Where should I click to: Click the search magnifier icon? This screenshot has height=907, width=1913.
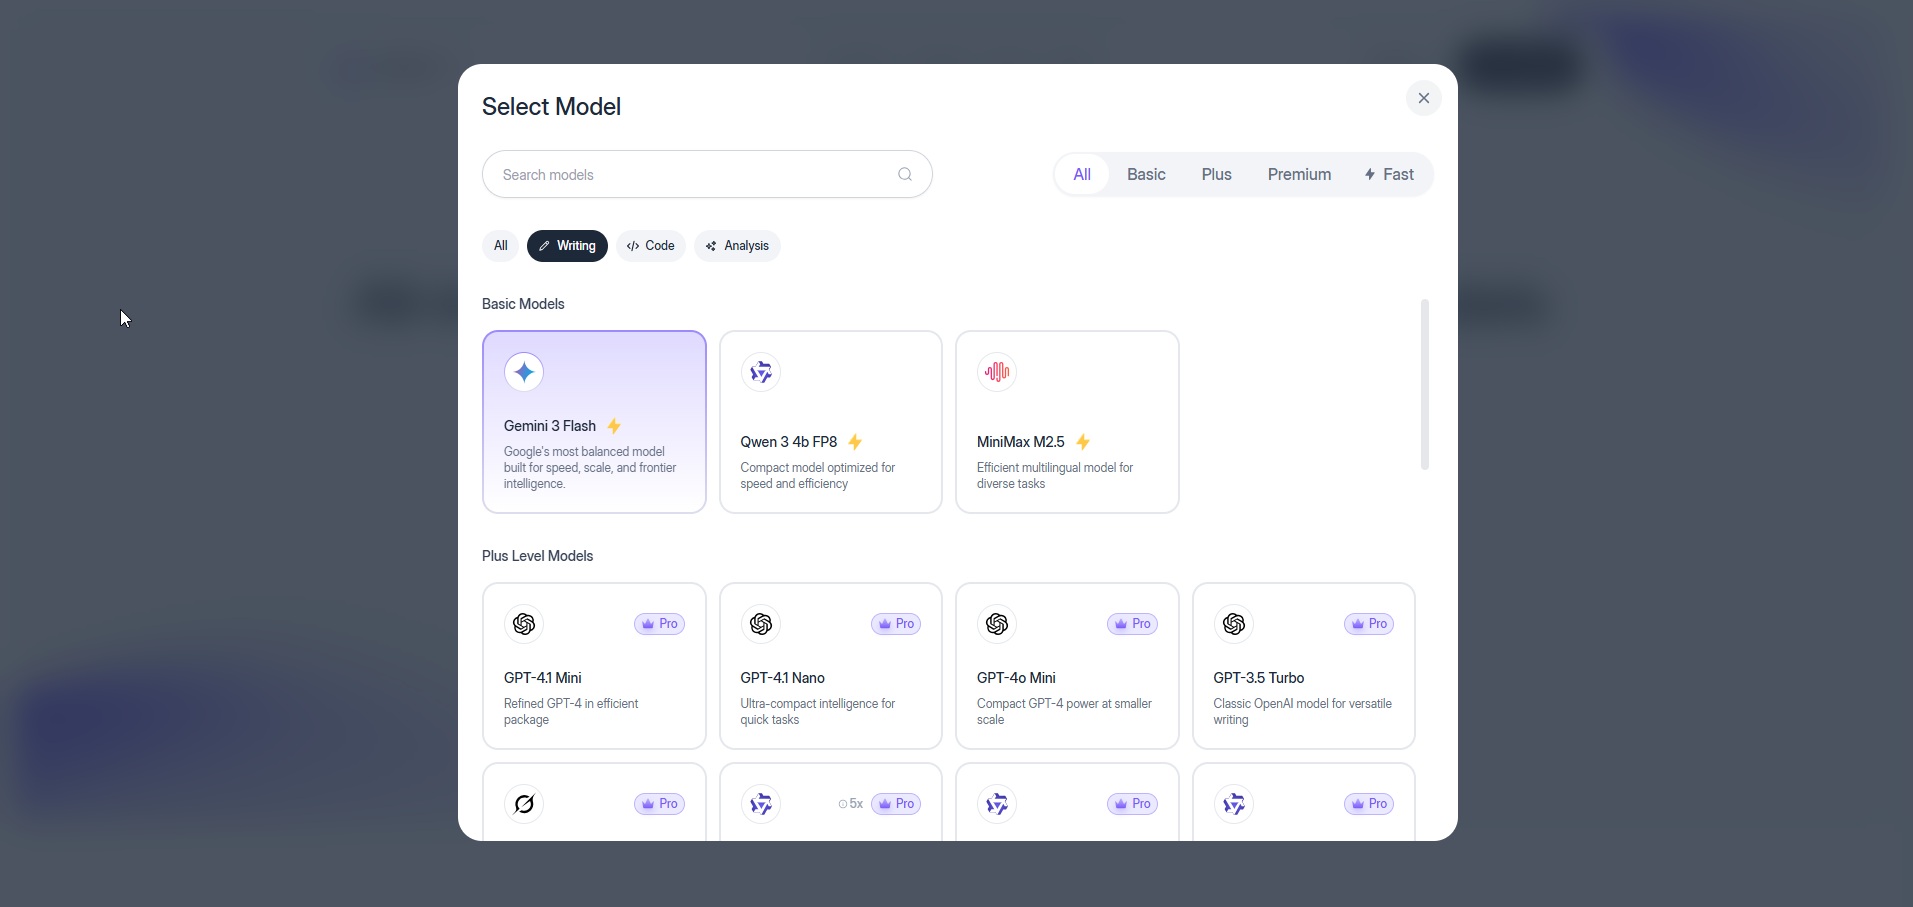(905, 174)
